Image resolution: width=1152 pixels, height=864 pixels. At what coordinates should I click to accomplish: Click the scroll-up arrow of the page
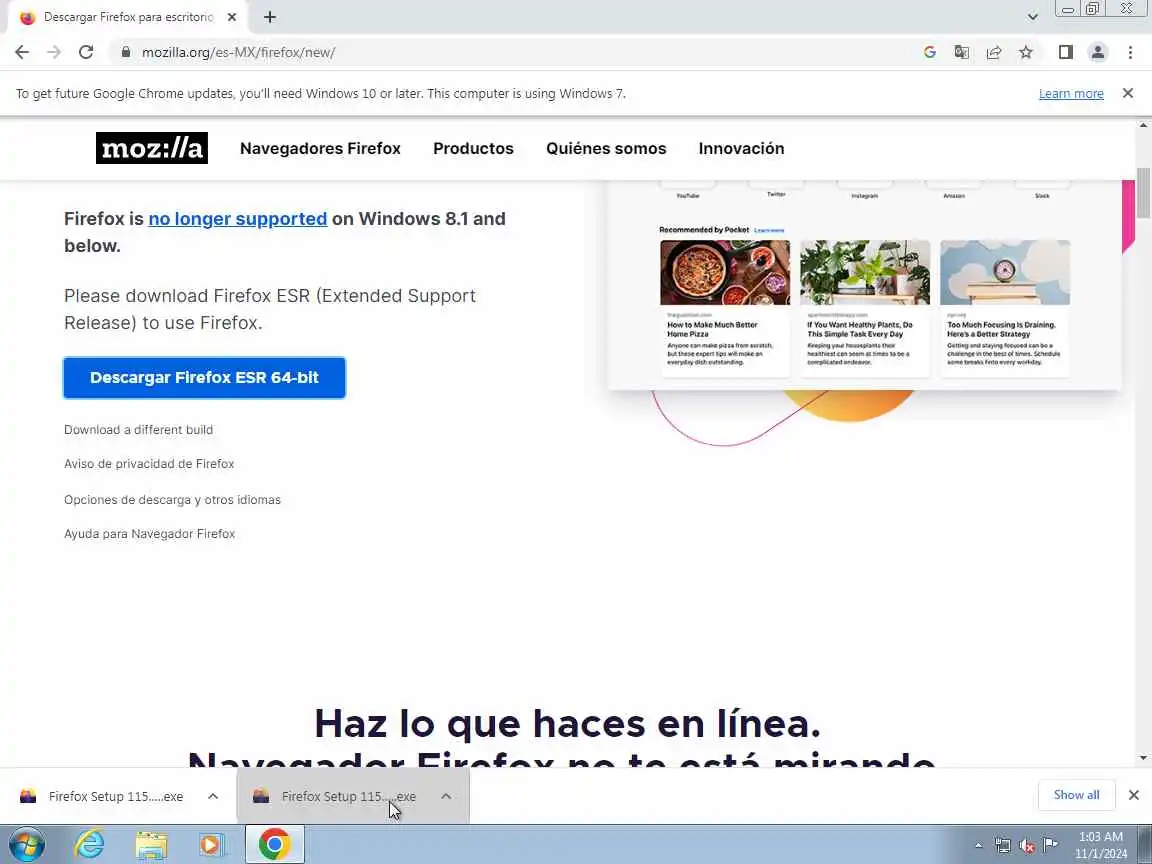tap(1143, 125)
